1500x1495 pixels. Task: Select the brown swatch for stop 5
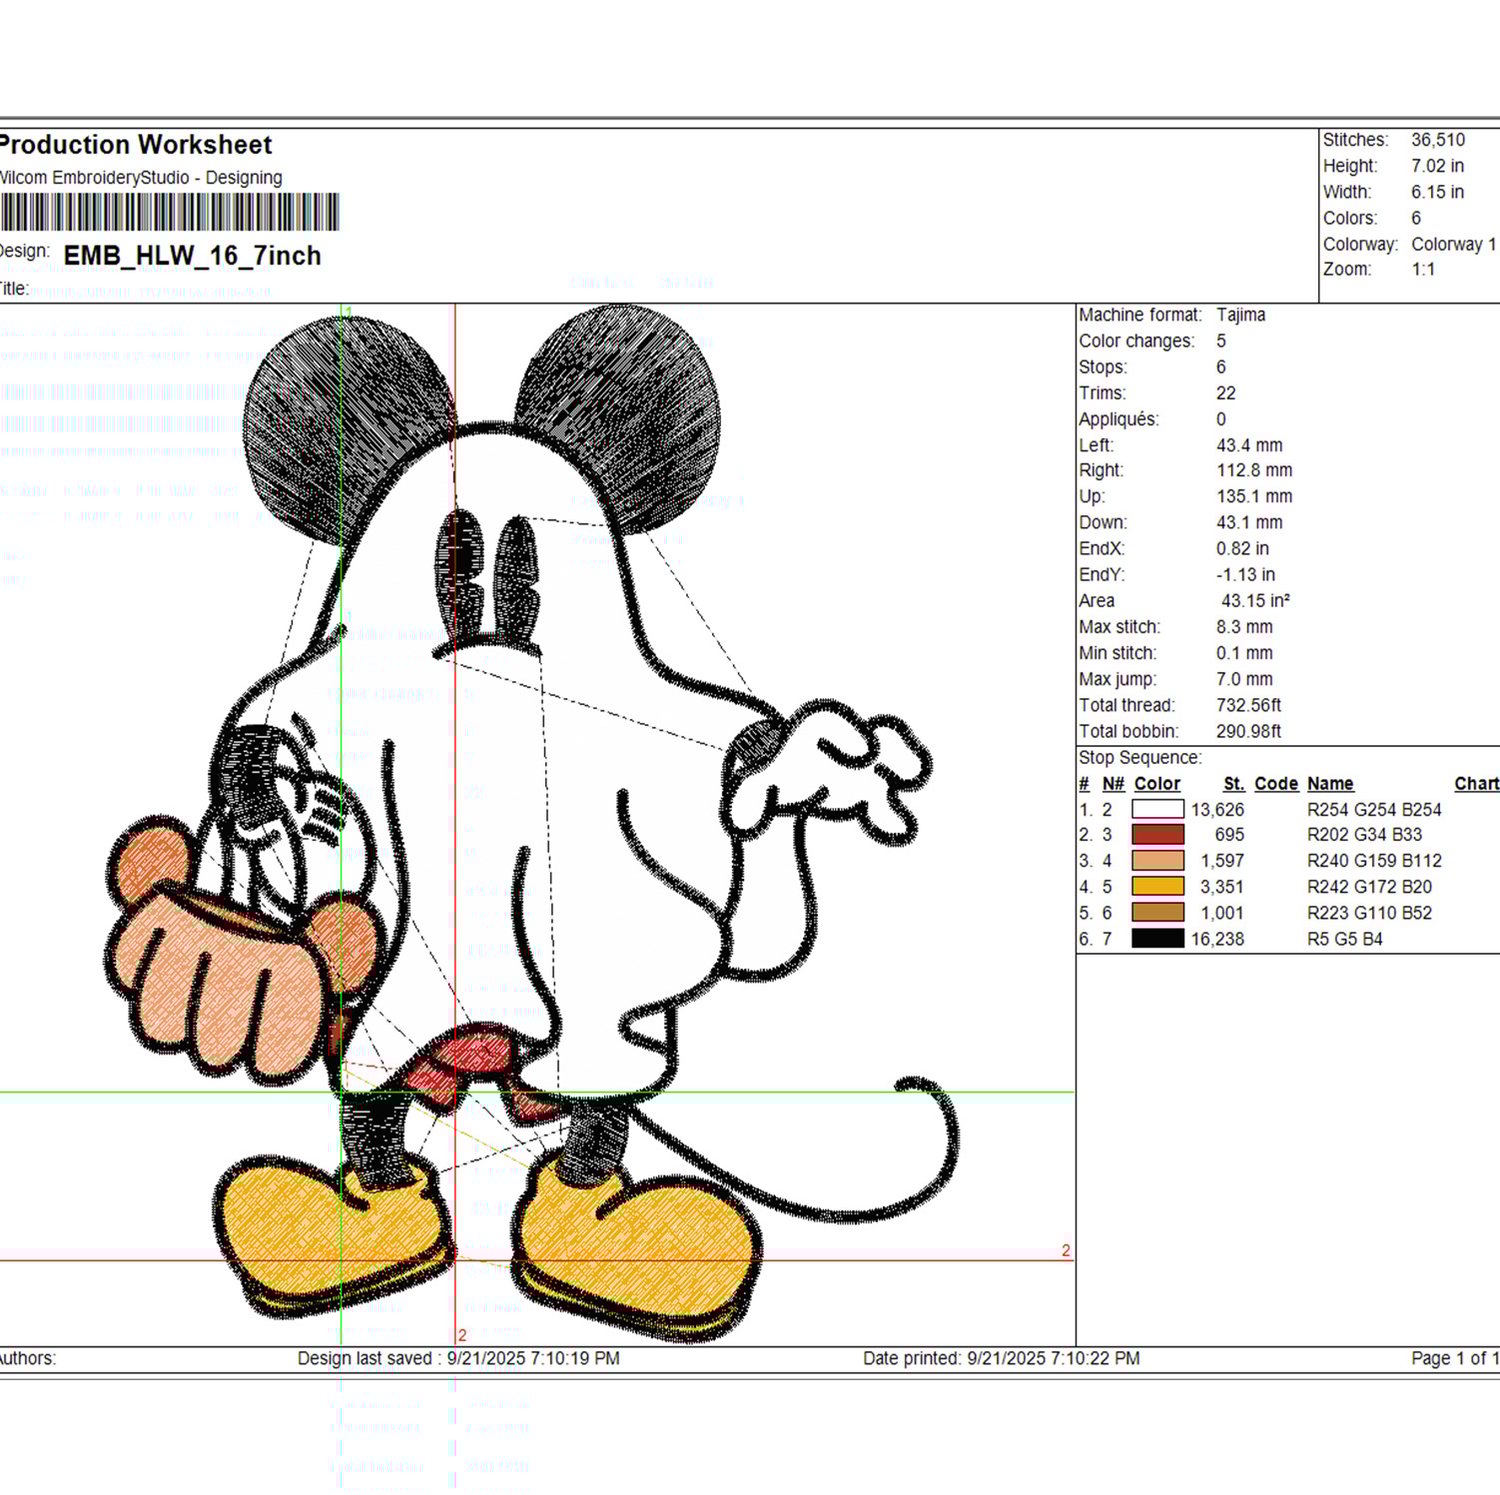click(1157, 913)
